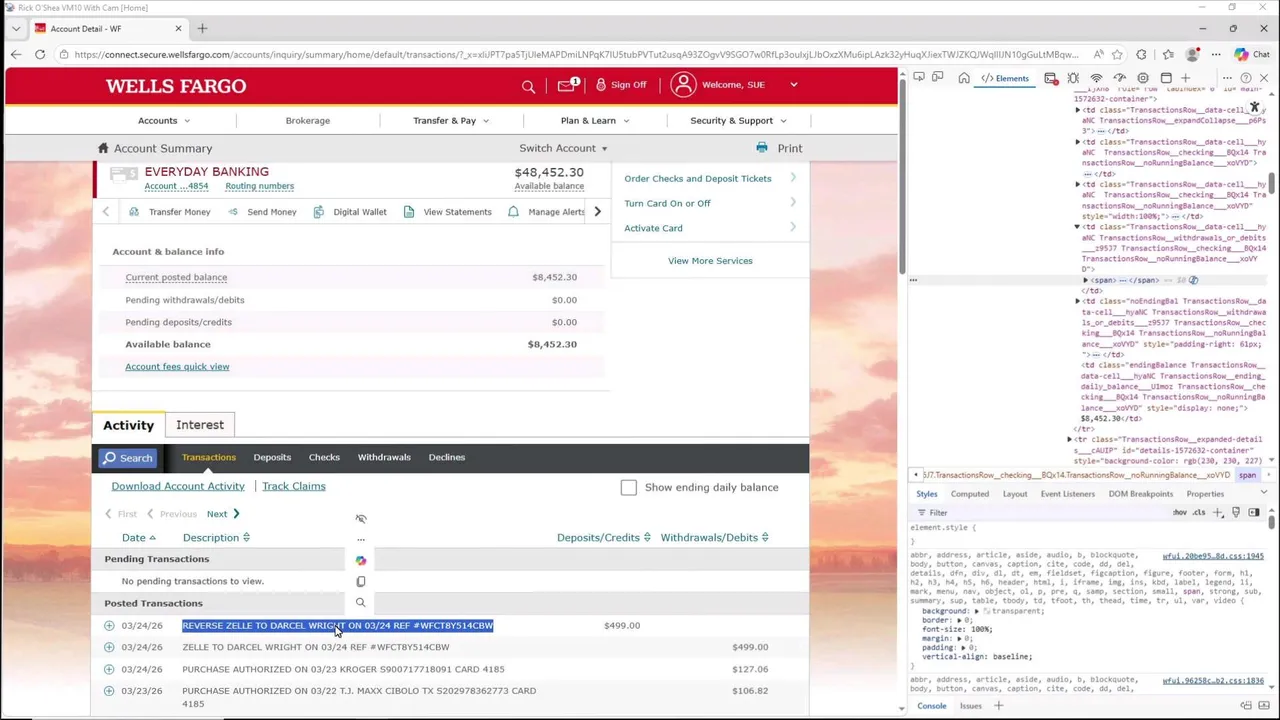This screenshot has height=720, width=1280.
Task: Open DevTools Application window icon
Action: 1166,78
